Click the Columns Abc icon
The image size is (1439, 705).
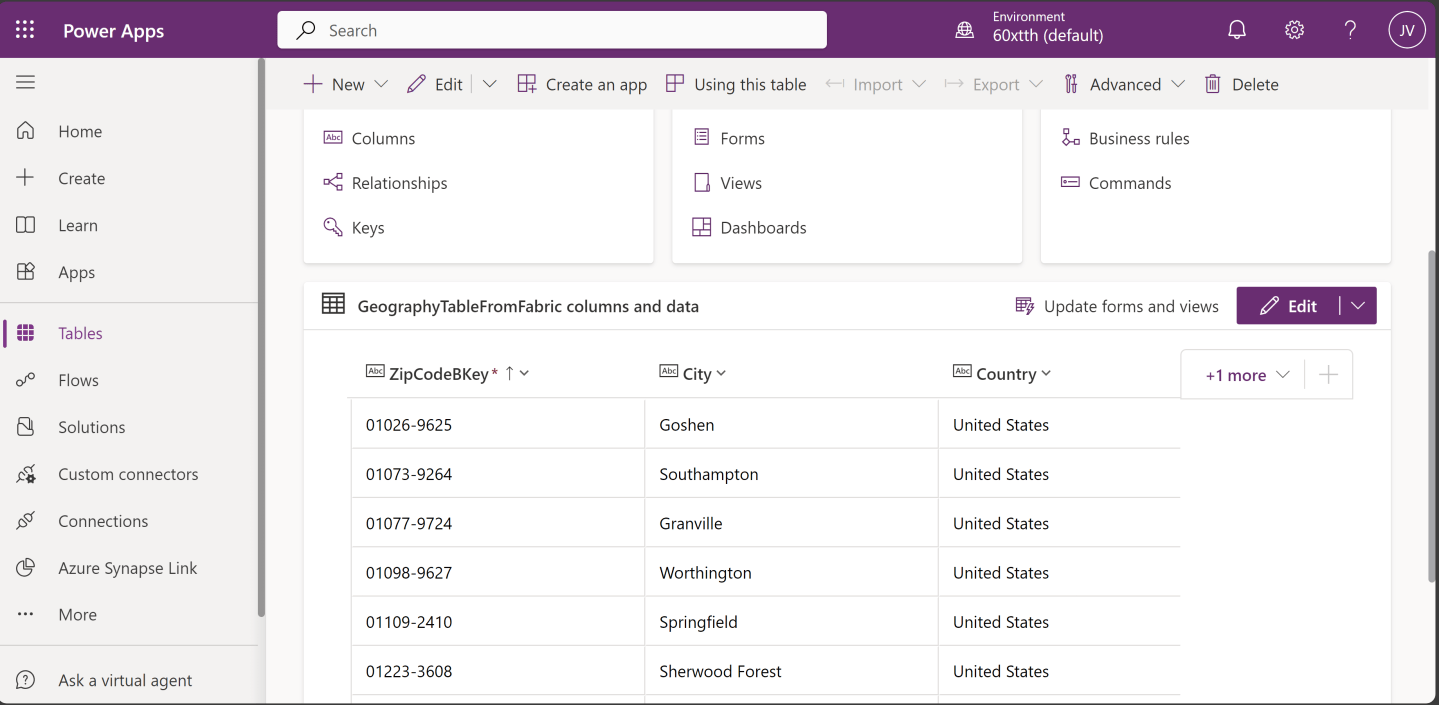tap(333, 138)
